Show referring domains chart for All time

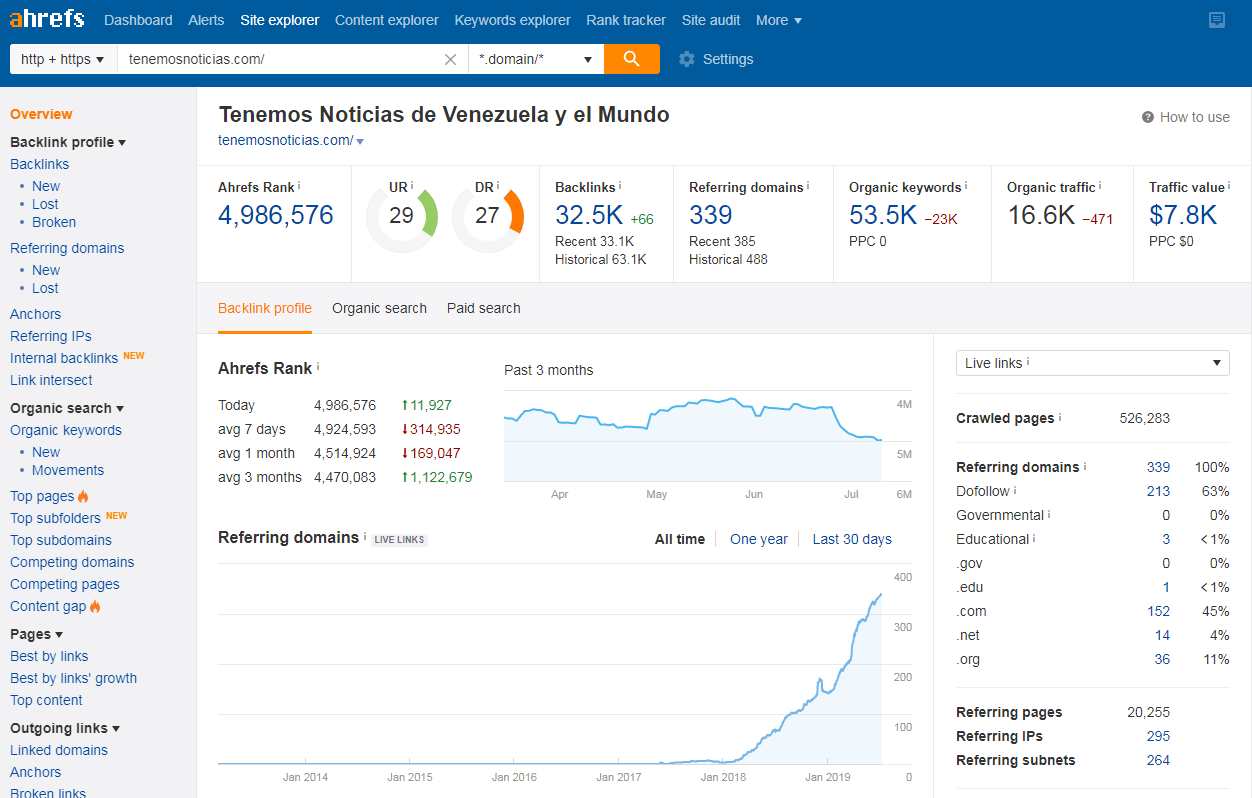(x=680, y=539)
